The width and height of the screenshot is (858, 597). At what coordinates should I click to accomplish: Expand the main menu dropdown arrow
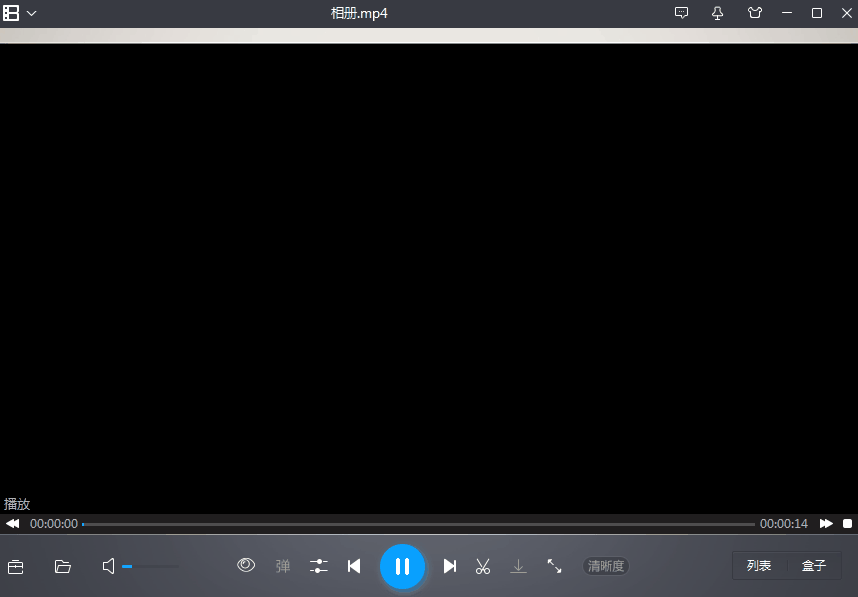[x=32, y=14]
